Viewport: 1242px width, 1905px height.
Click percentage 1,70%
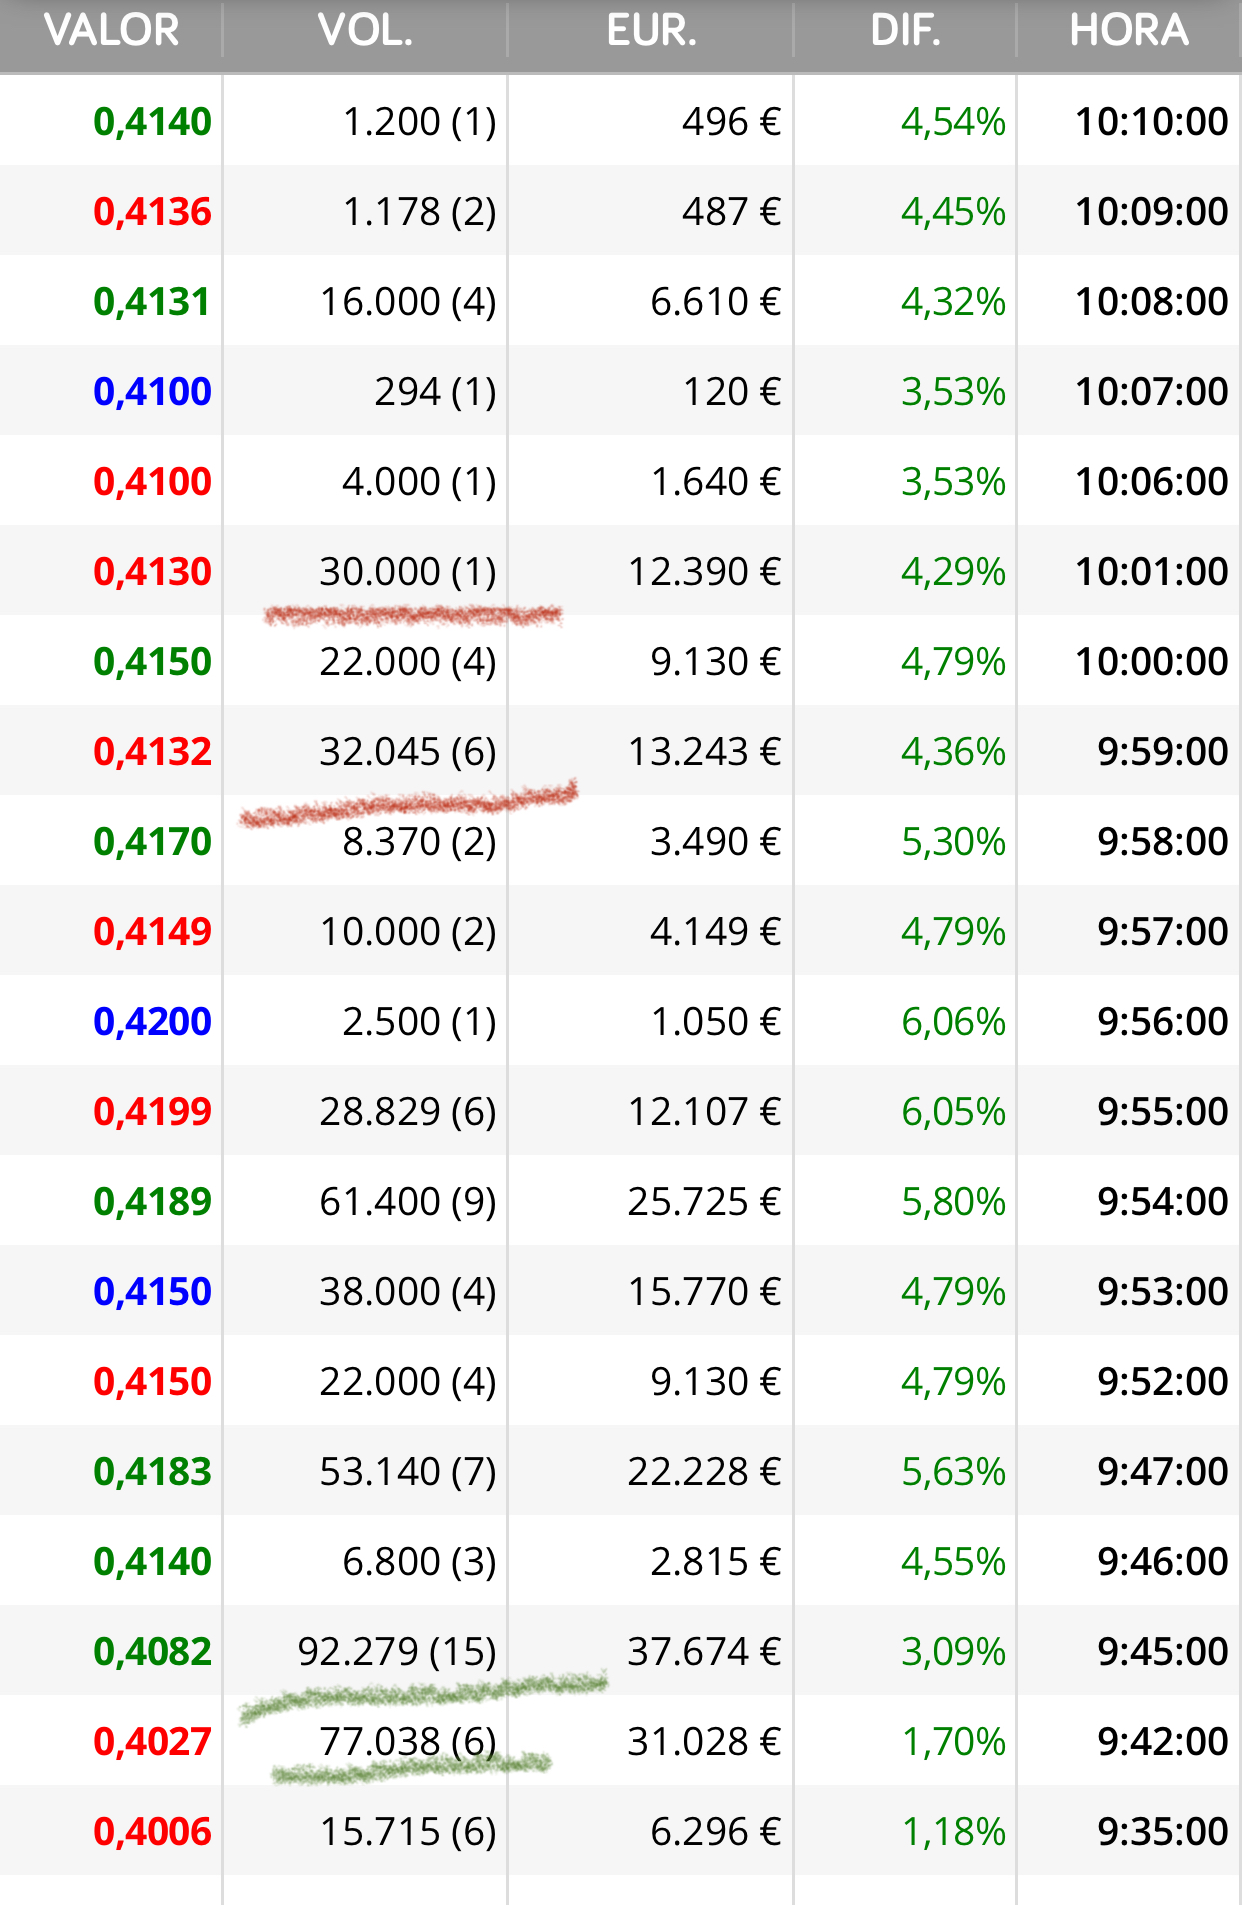953,1742
